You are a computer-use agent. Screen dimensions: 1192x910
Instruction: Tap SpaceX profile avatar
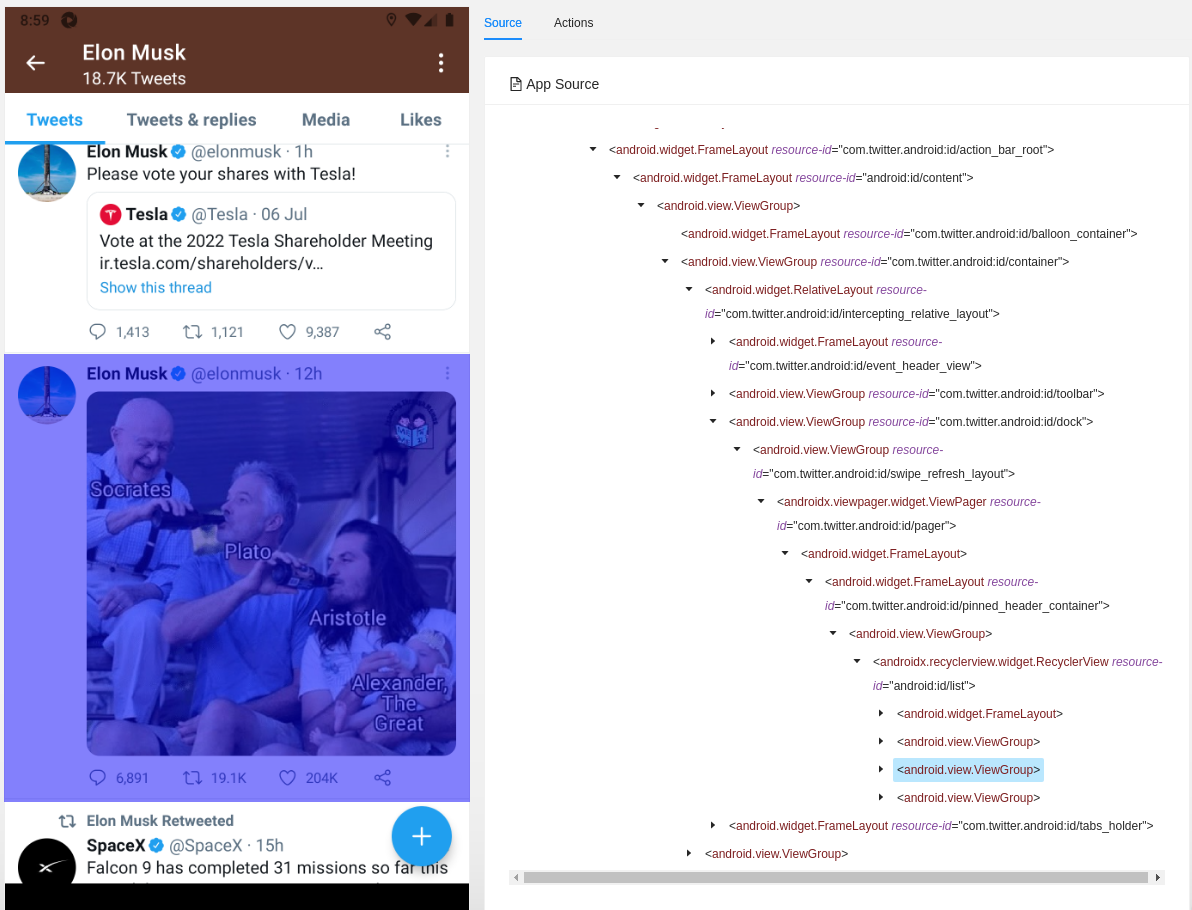click(46, 861)
